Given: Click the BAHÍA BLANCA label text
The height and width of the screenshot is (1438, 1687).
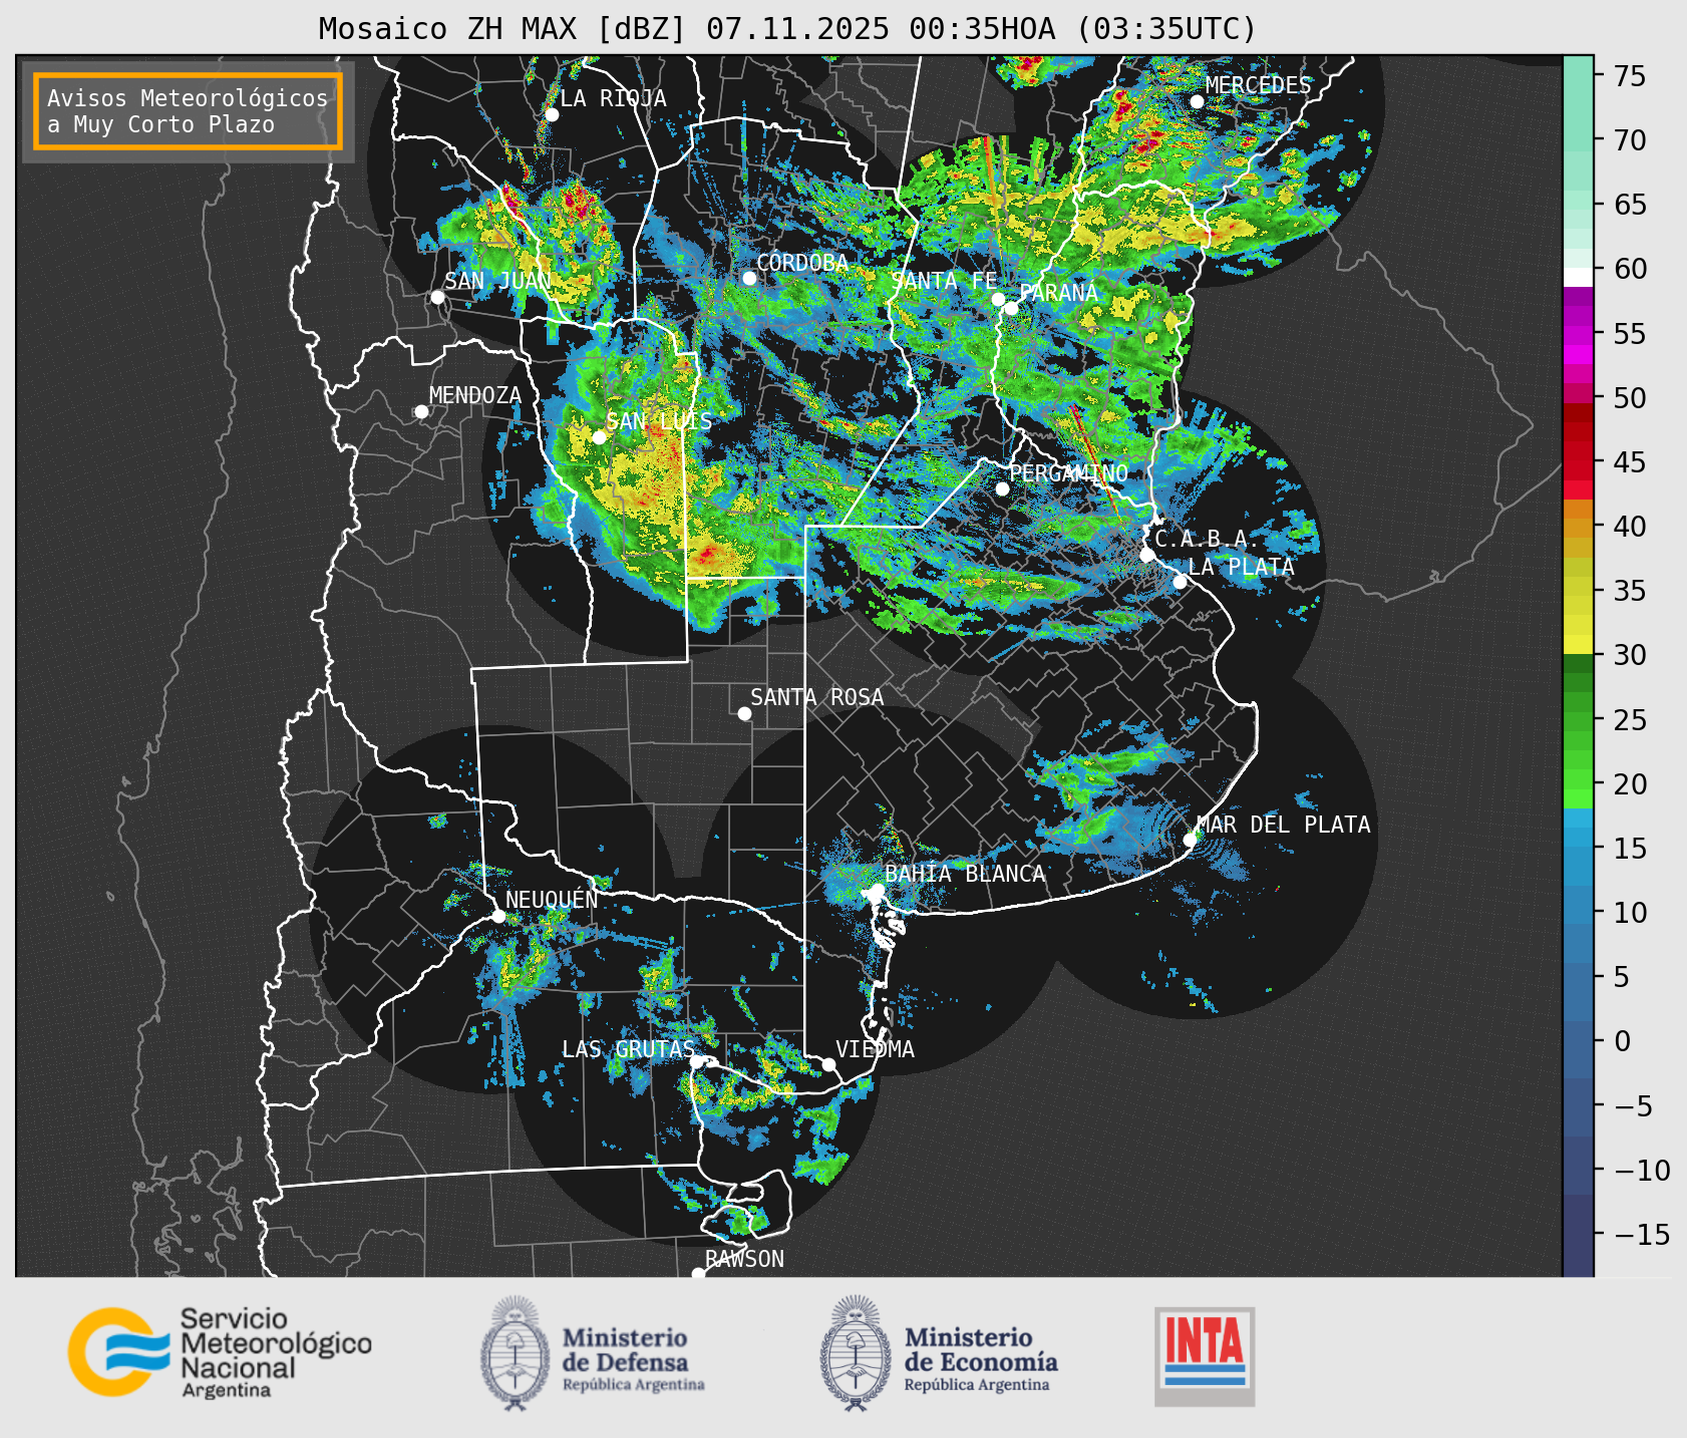Looking at the screenshot, I should pos(965,874).
